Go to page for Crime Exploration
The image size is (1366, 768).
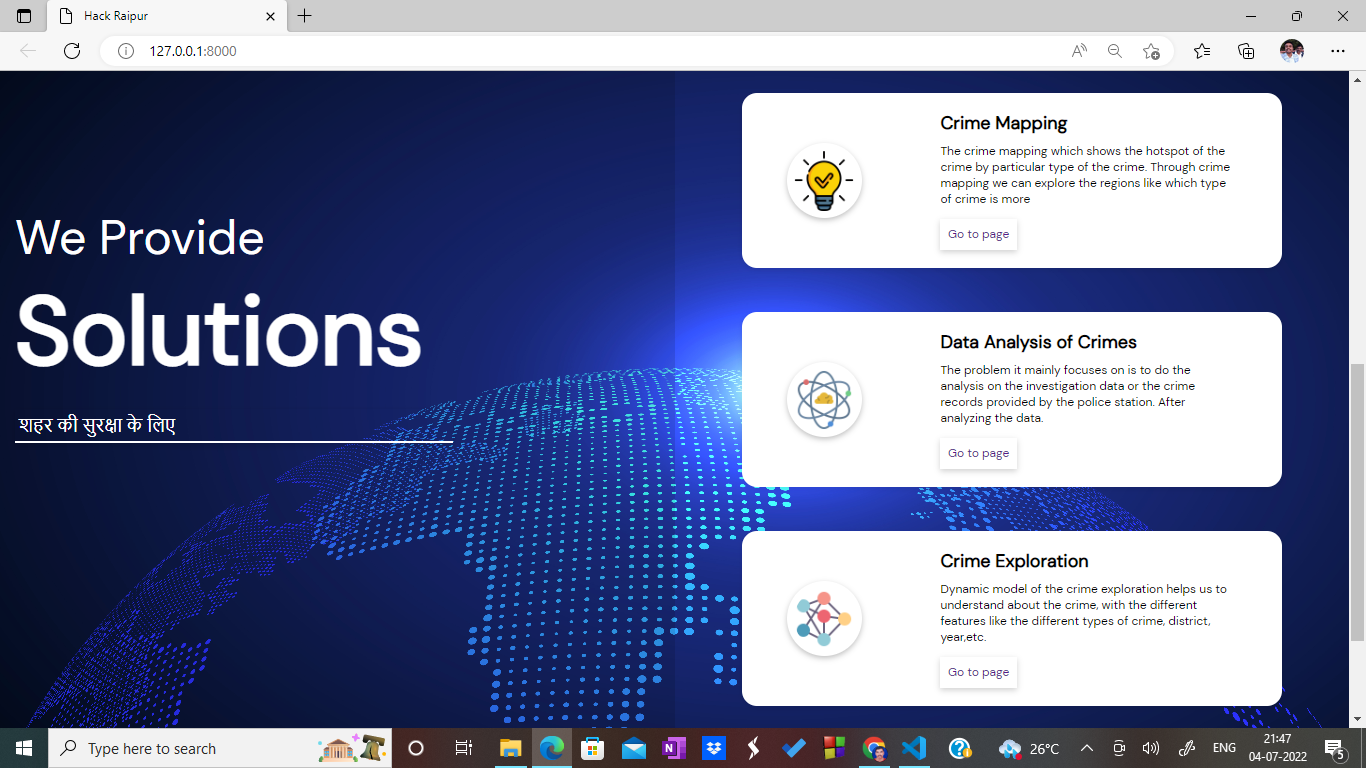coord(978,672)
